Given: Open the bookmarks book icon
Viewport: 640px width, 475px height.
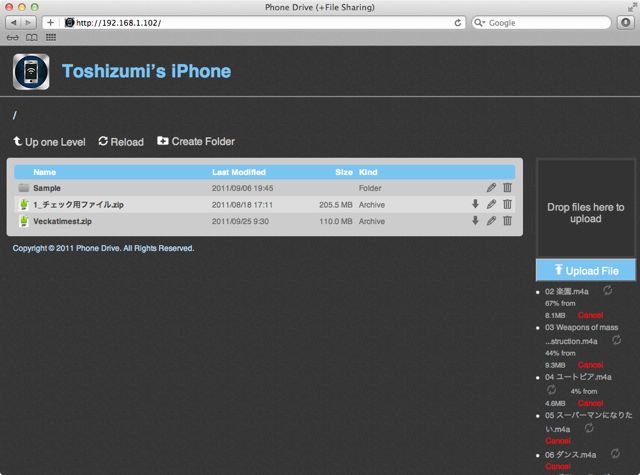Looking at the screenshot, I should pyautogui.click(x=32, y=38).
